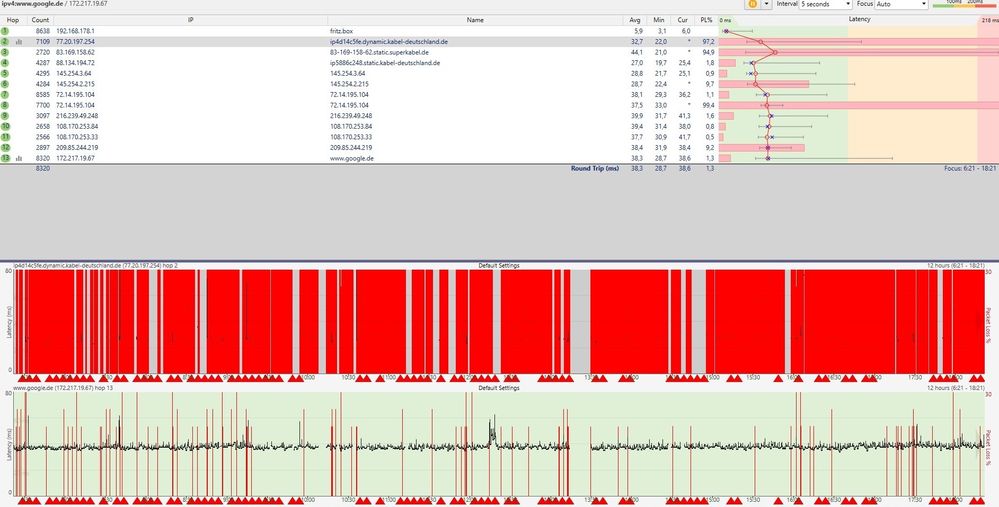The height and width of the screenshot is (507, 999).
Task: Click hop 7 green circle icon
Action: [x=5, y=94]
